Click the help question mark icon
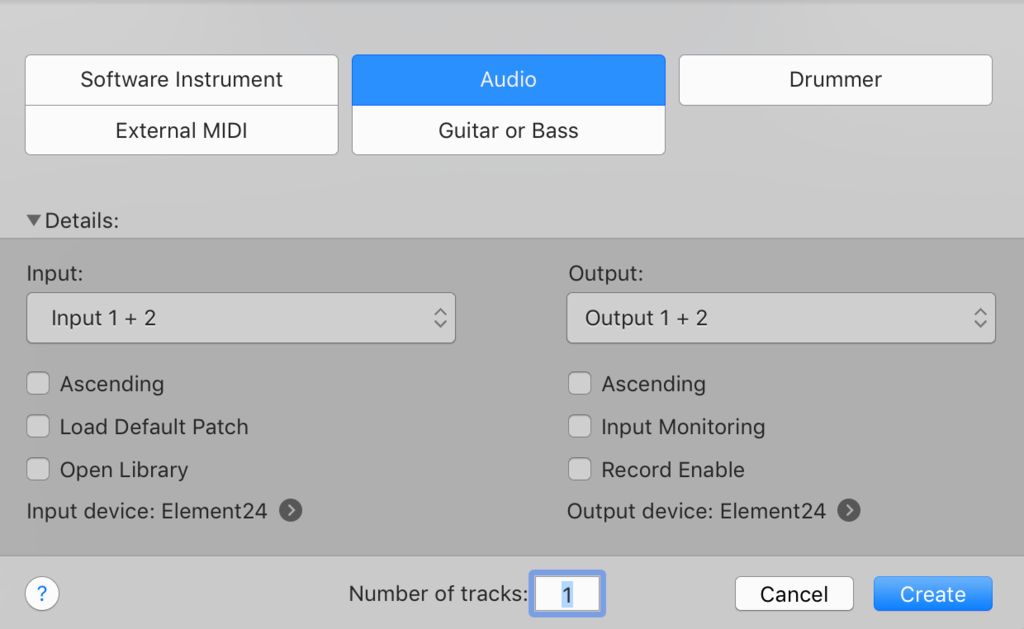The image size is (1024, 629). 42,594
